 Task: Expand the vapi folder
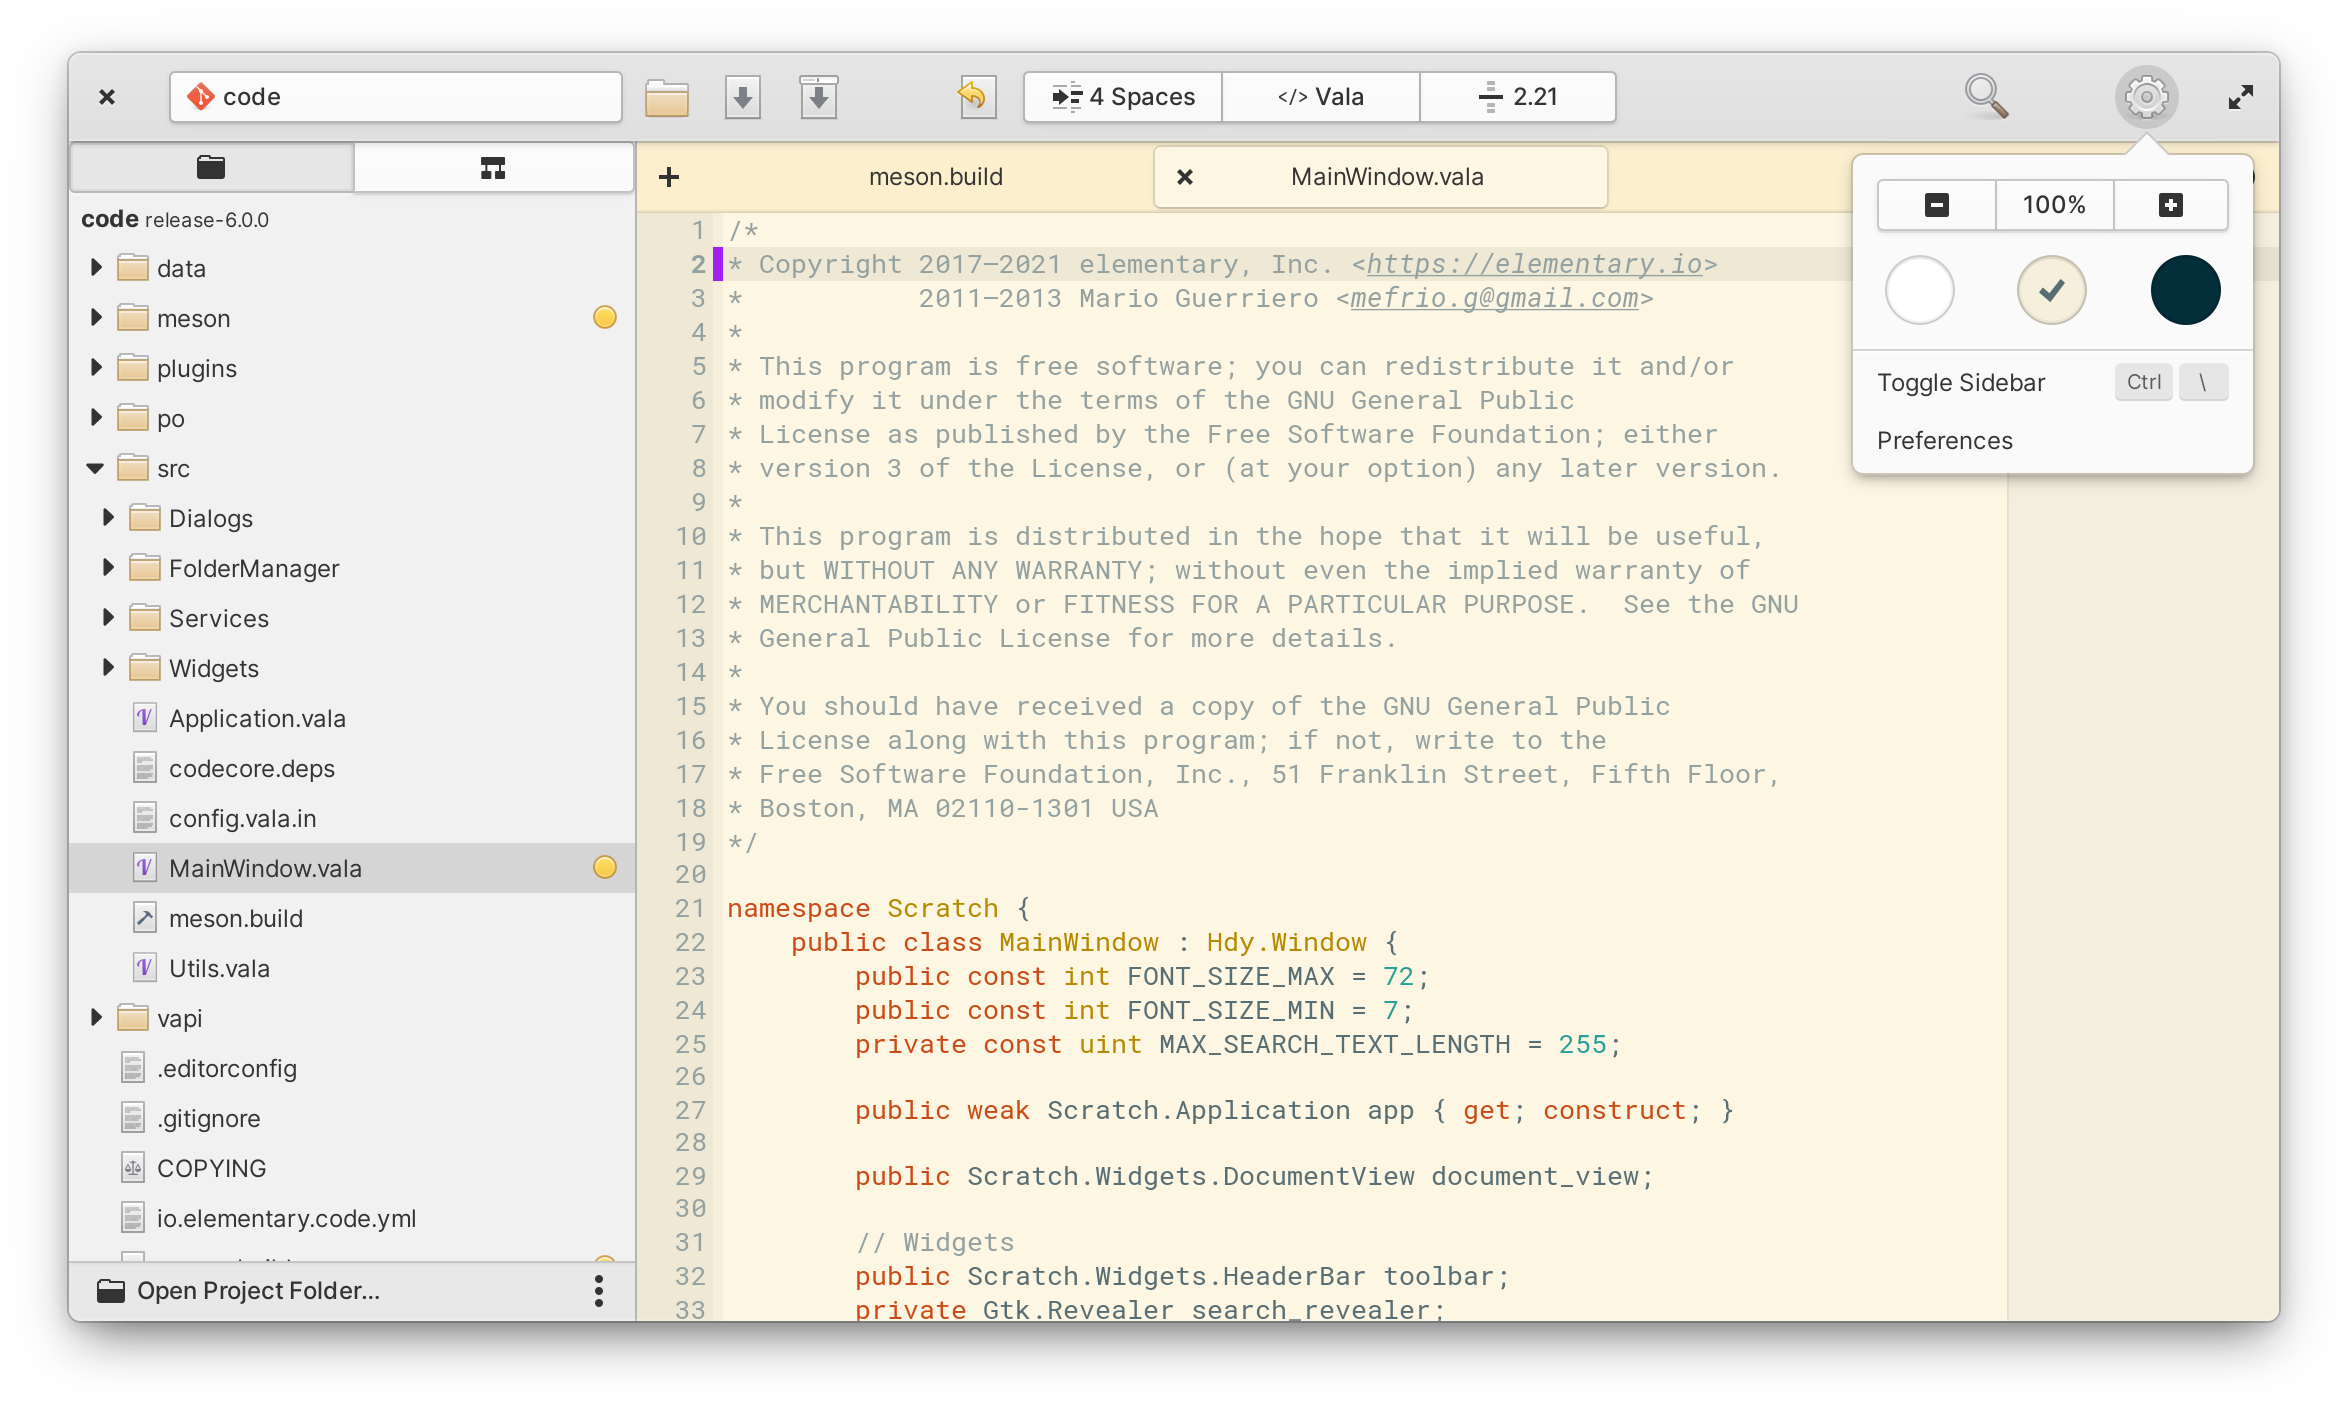tap(95, 1017)
